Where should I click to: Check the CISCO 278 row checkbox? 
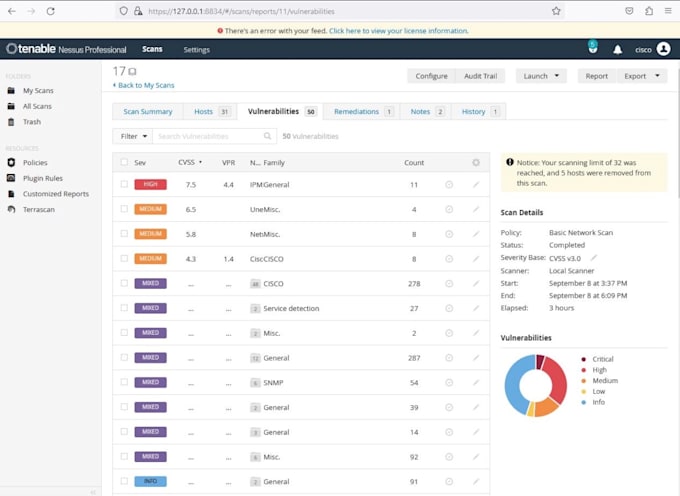coord(124,283)
